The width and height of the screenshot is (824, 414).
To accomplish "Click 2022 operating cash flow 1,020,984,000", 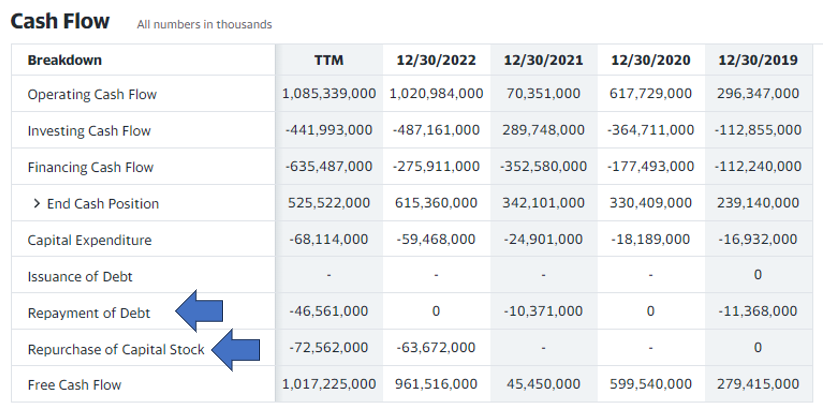I will [x=436, y=94].
